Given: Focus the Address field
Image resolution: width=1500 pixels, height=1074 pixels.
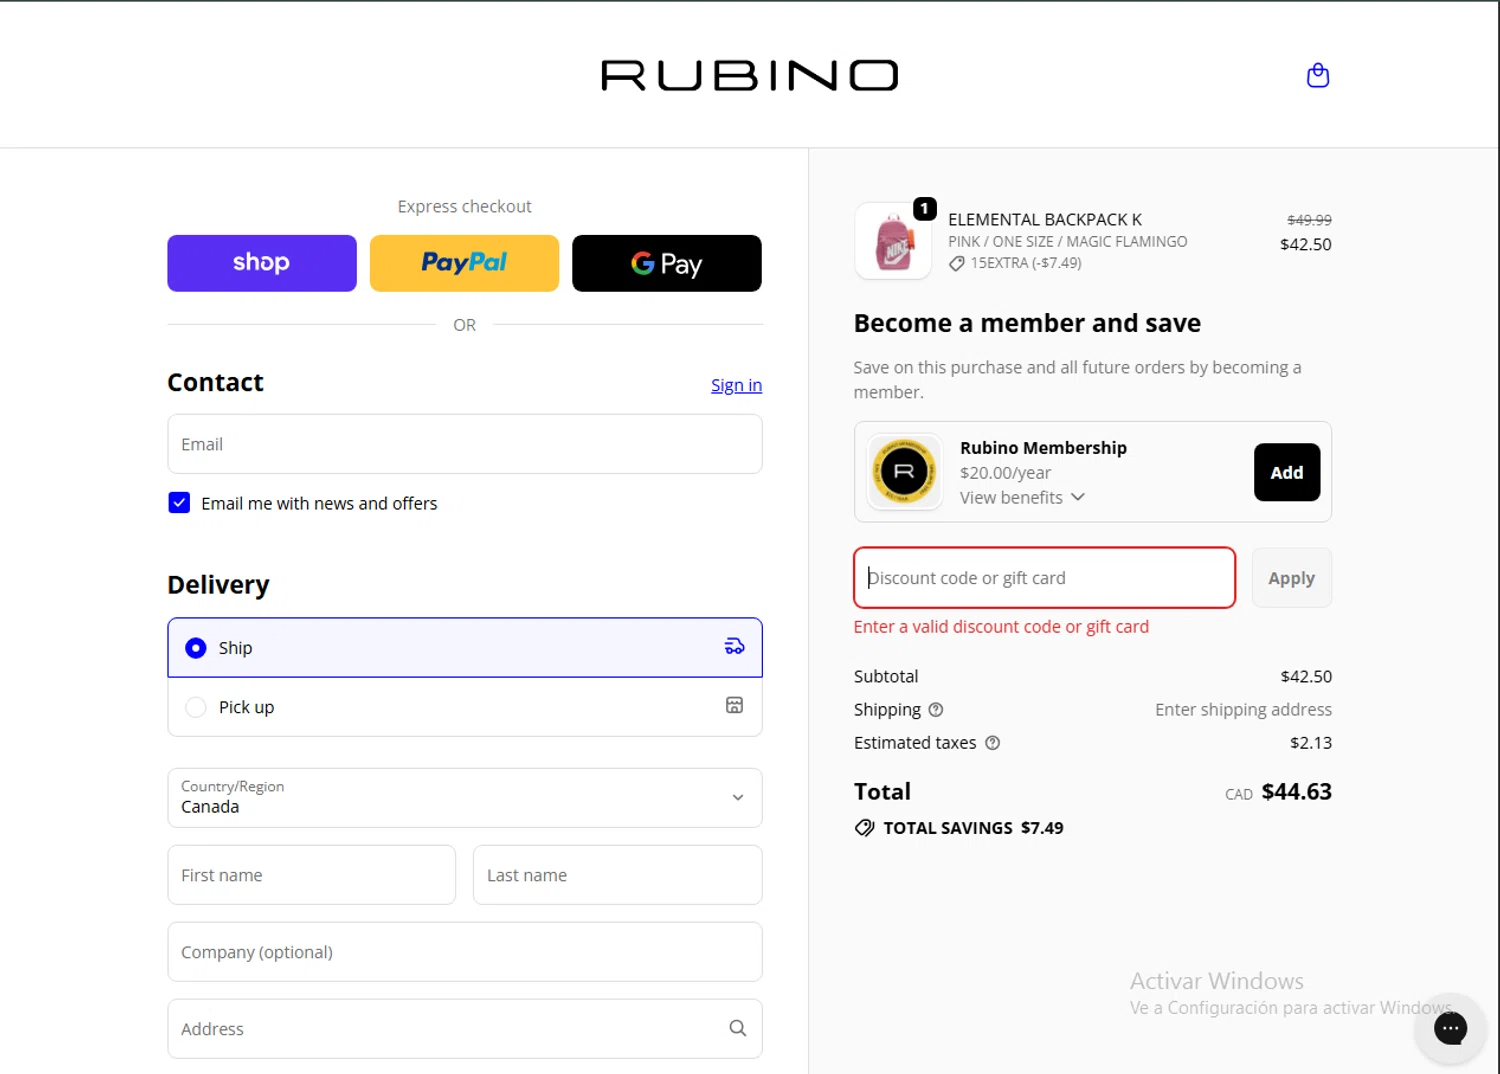Looking at the screenshot, I should (465, 1029).
